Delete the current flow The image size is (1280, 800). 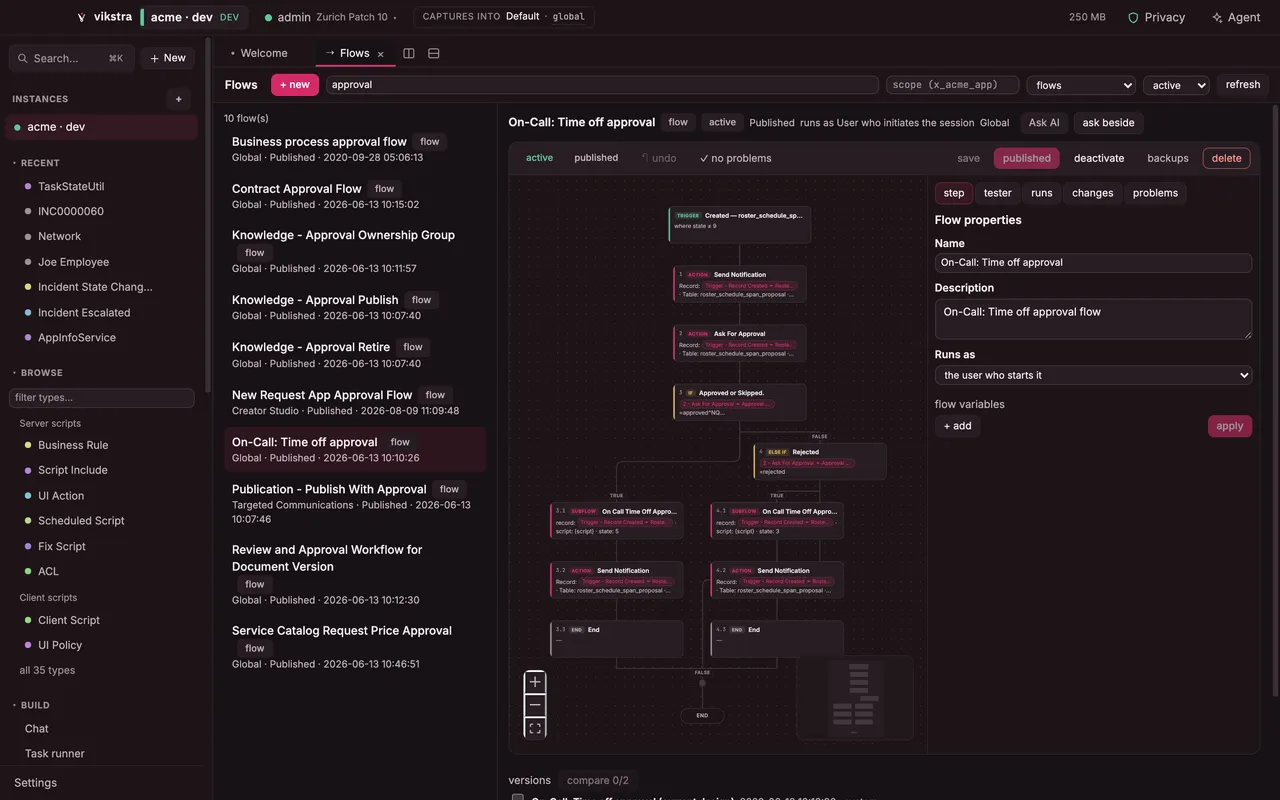pyautogui.click(x=1226, y=158)
